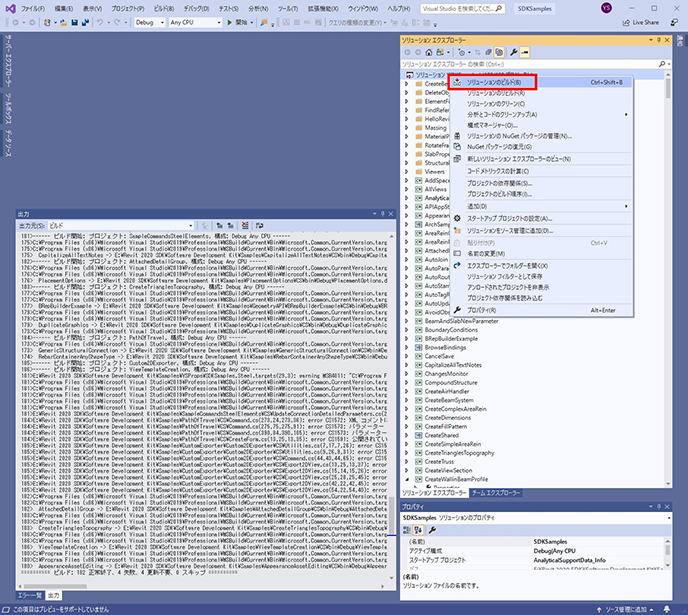Click ソース管理に追加 in status bar
The image size is (688, 615).
pos(625,609)
